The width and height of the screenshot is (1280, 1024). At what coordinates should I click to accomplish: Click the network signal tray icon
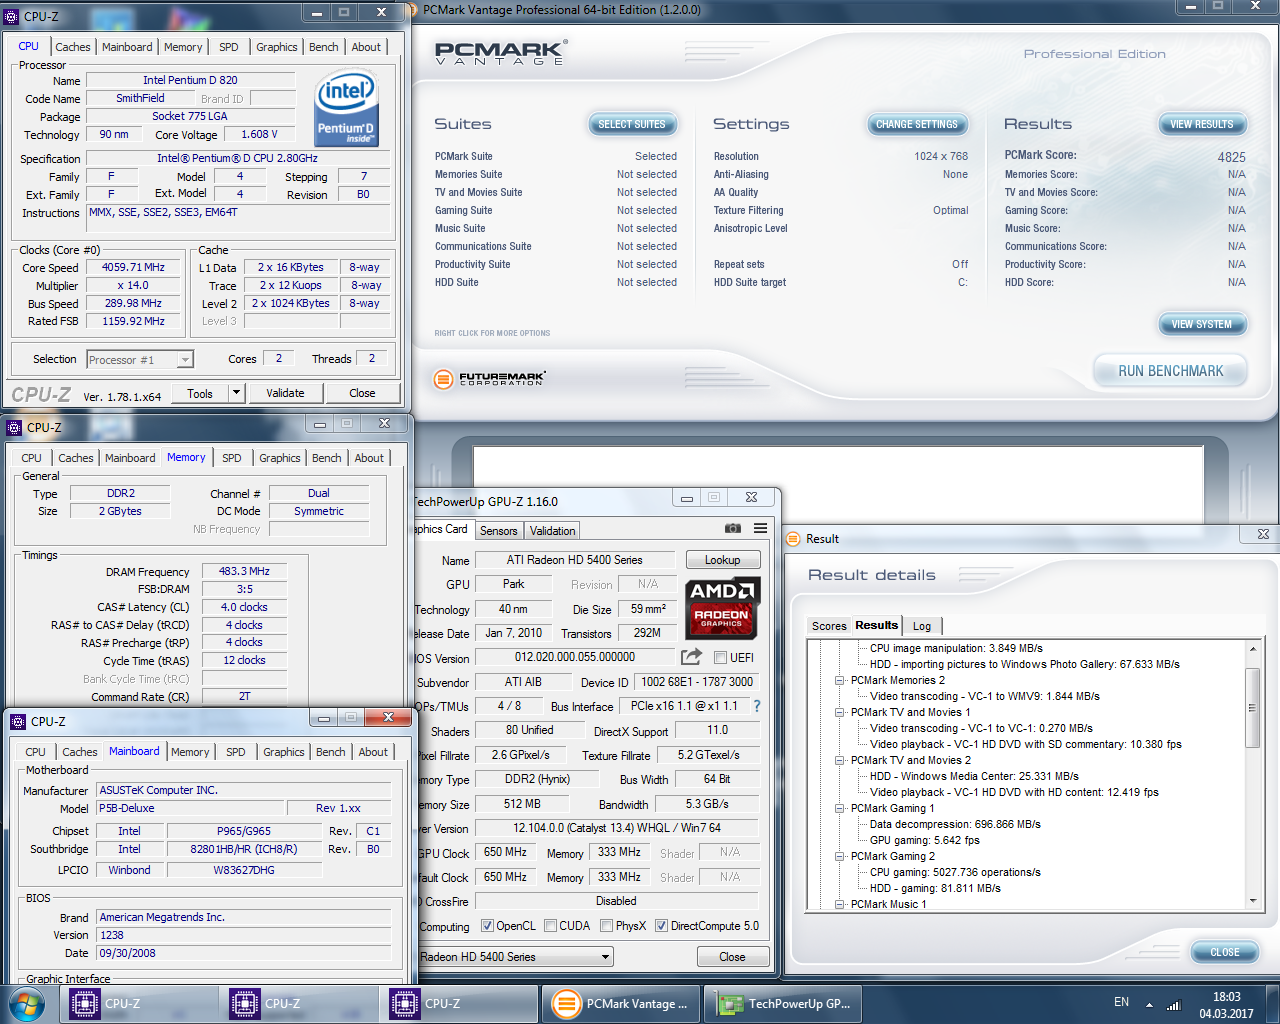[x=1174, y=1005]
